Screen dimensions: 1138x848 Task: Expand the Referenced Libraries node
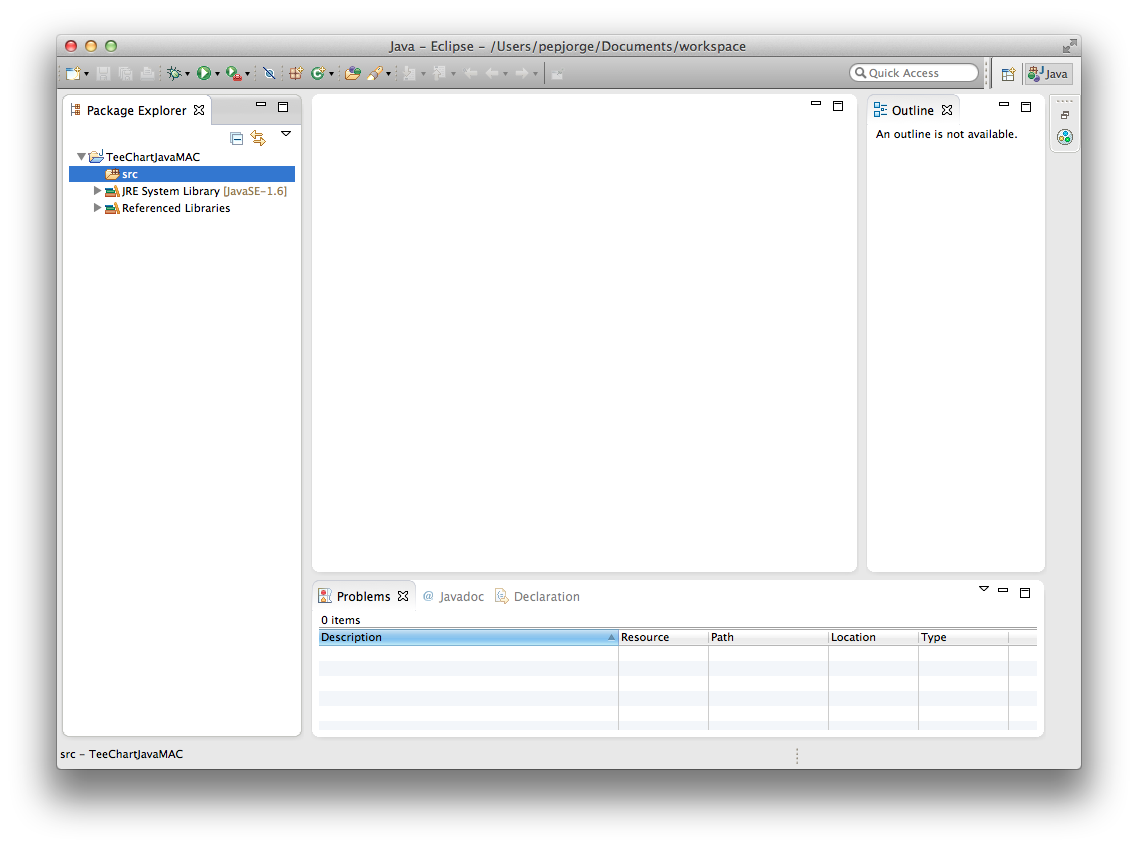97,208
